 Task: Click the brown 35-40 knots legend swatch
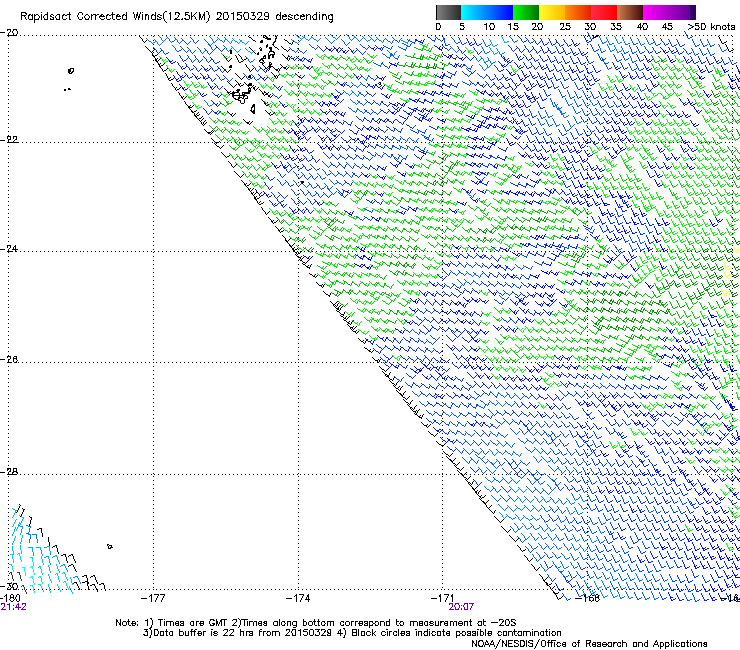(630, 12)
